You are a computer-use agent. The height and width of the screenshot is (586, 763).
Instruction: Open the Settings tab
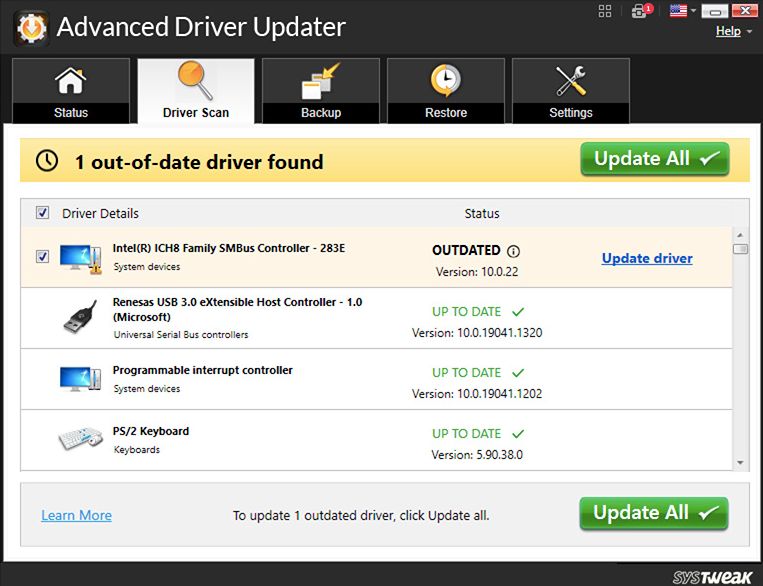point(571,91)
